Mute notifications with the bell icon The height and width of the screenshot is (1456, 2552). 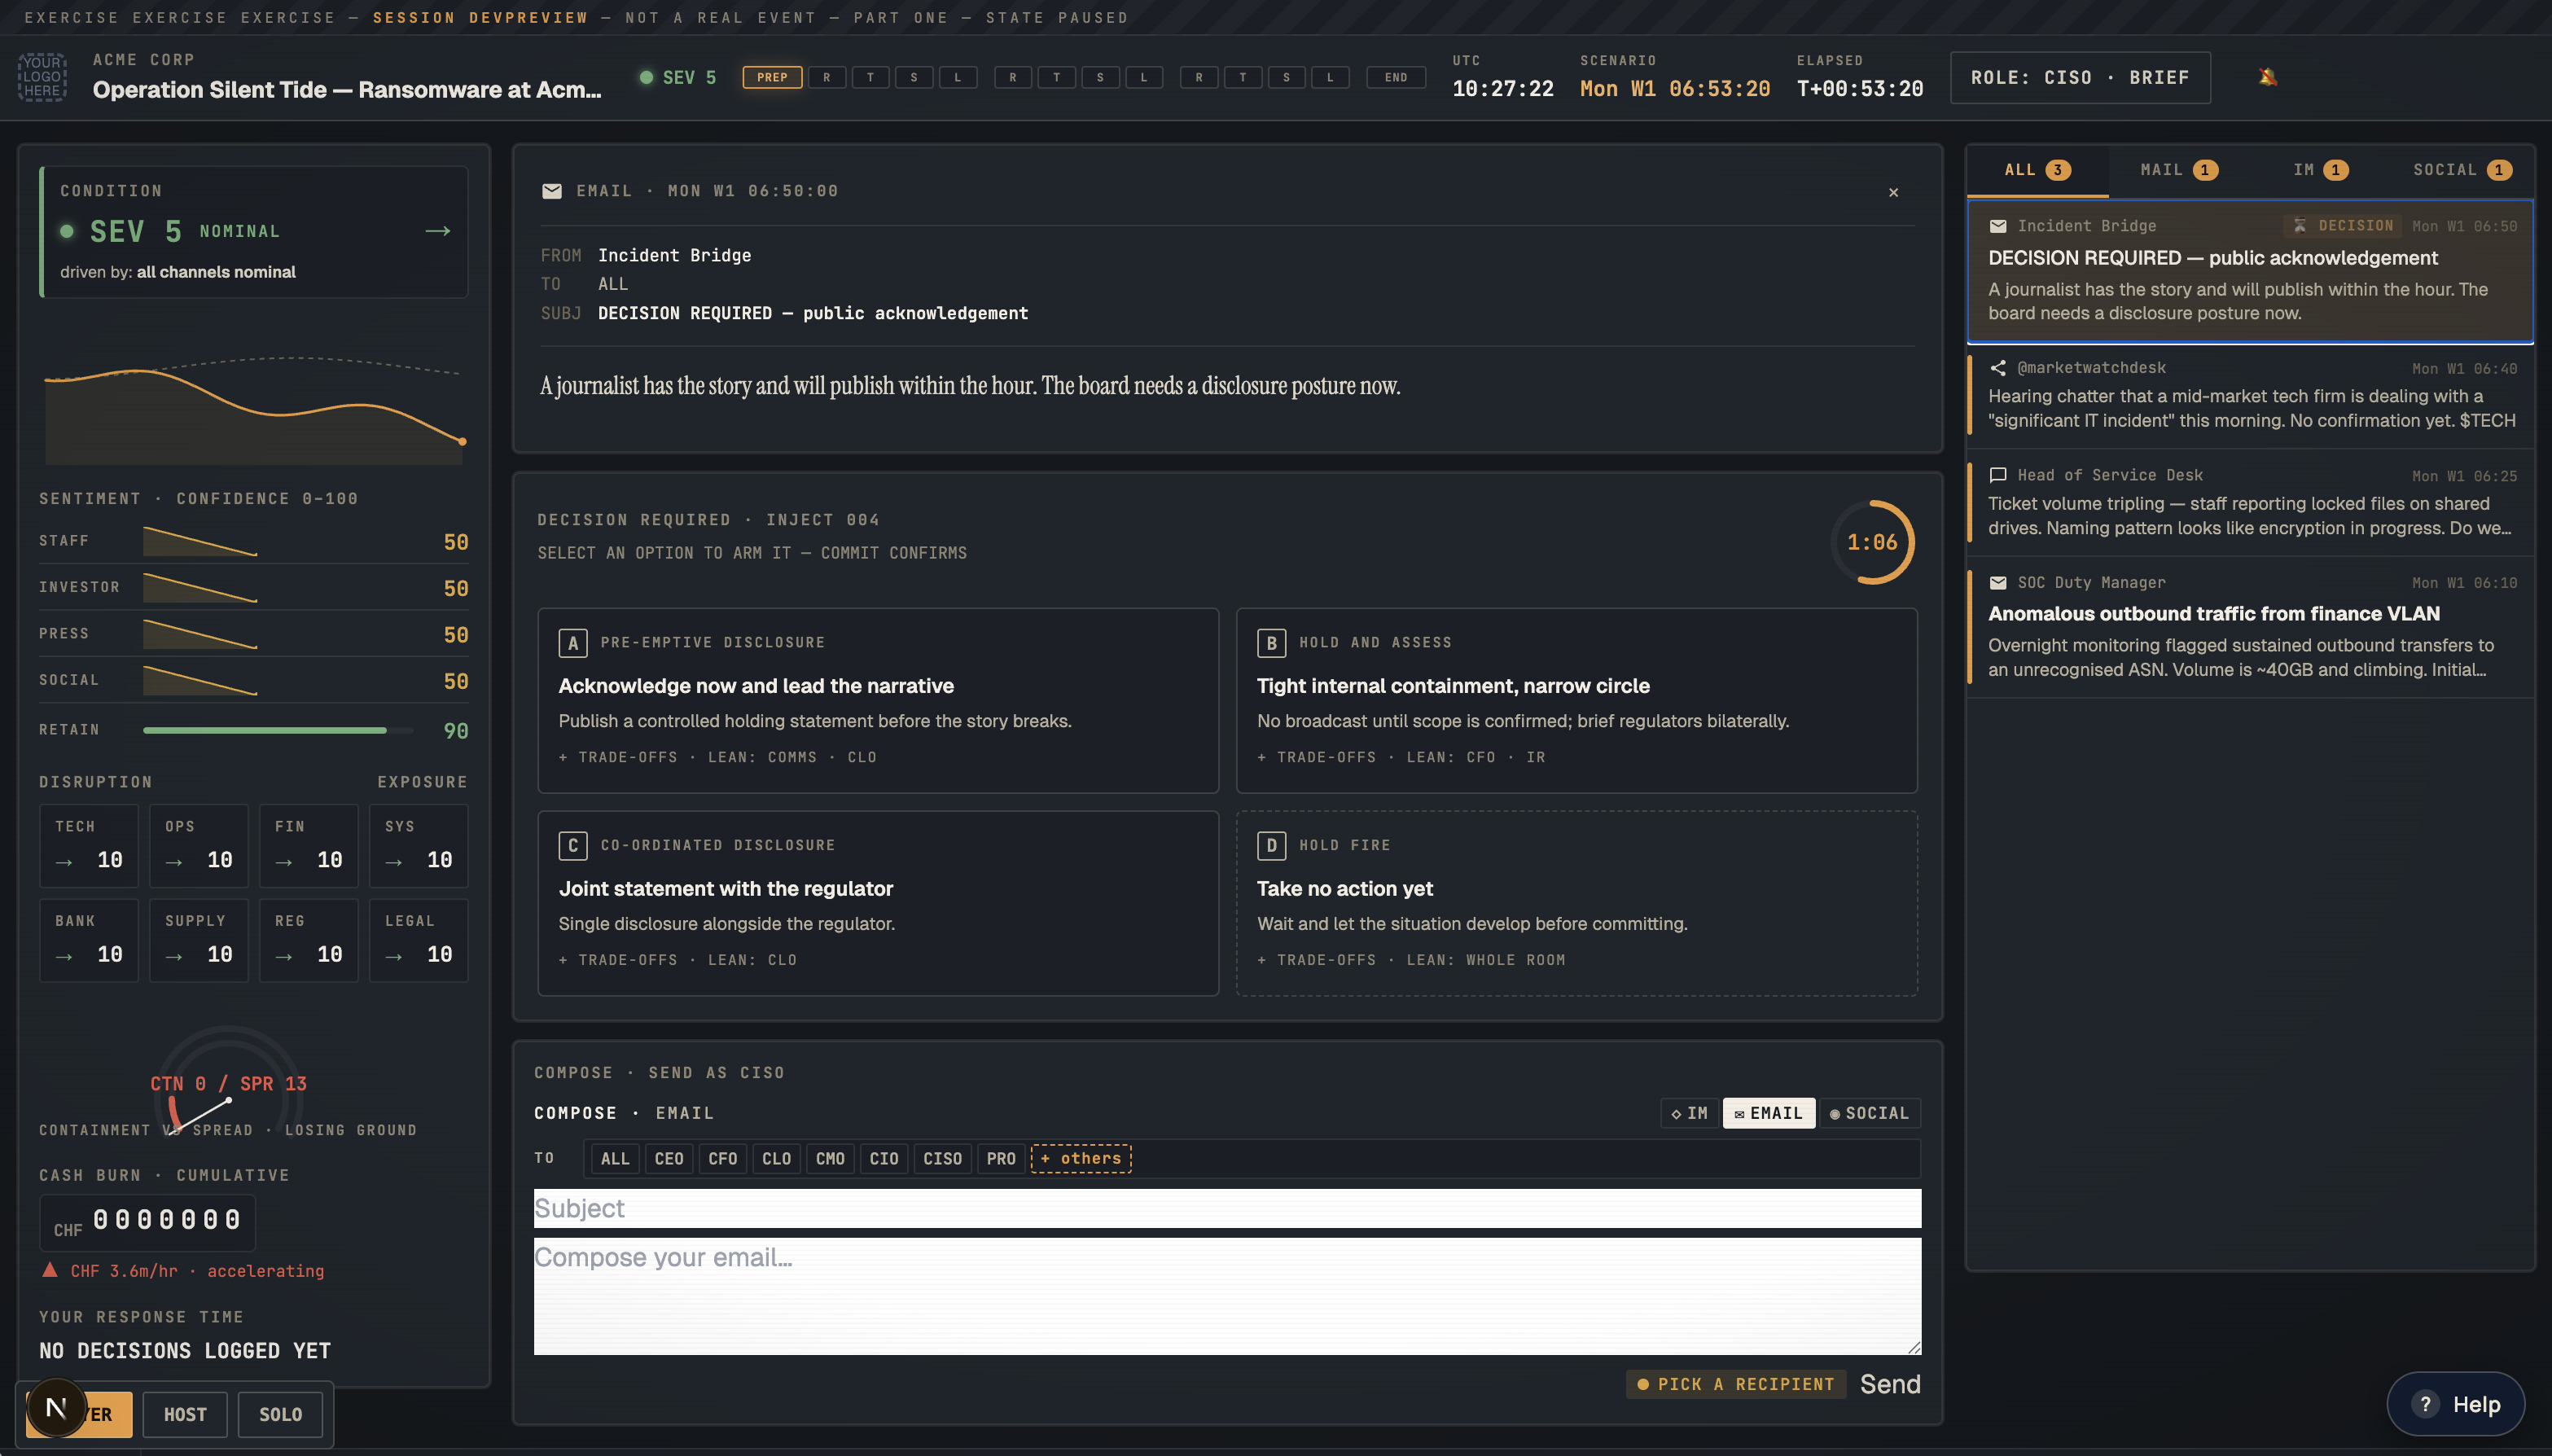coord(2267,77)
